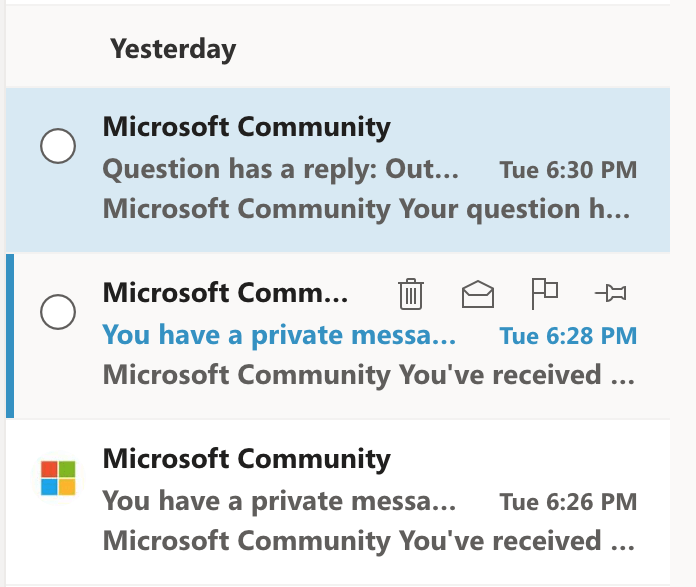This screenshot has height=587, width=696.
Task: Mark the 6:28 PM email as read
Action: tap(478, 294)
